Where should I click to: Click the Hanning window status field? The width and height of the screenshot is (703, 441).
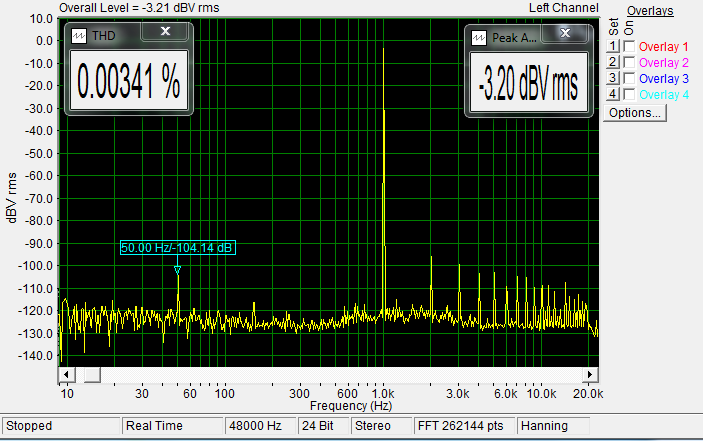[553, 426]
